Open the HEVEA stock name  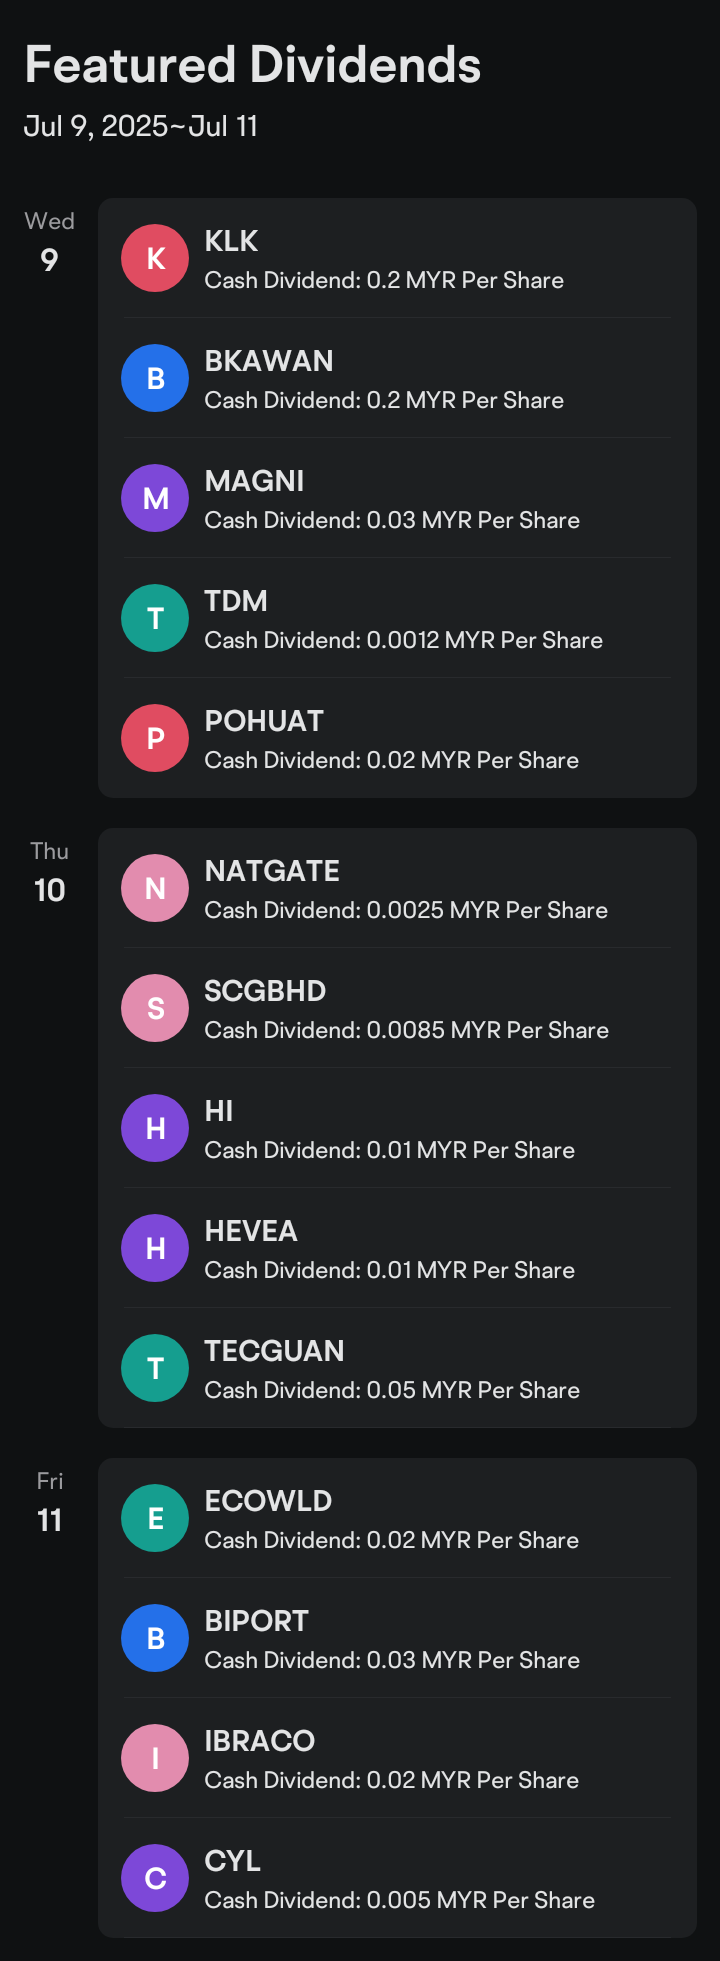coord(251,1231)
